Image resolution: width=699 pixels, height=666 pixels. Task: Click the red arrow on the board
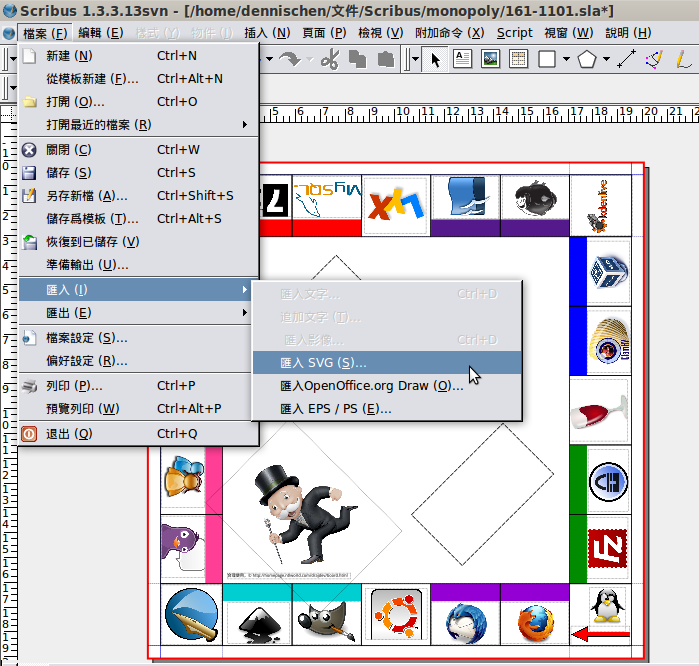click(x=600, y=634)
